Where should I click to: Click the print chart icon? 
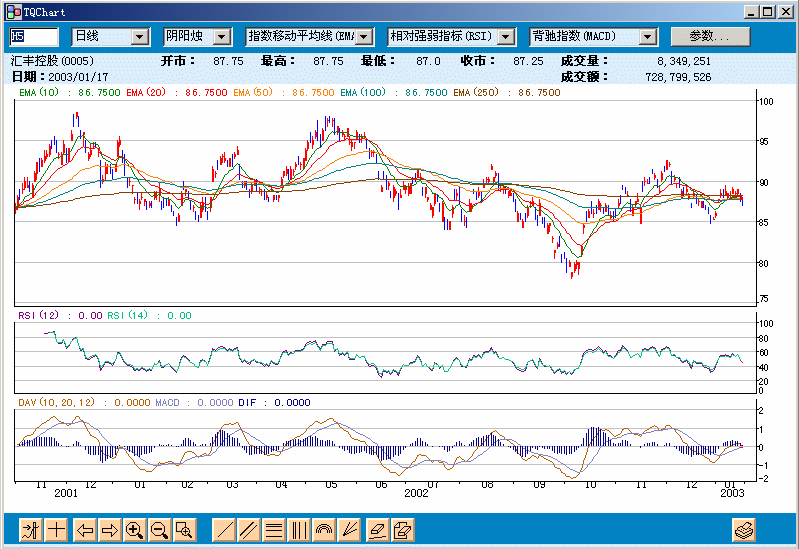click(x=744, y=530)
